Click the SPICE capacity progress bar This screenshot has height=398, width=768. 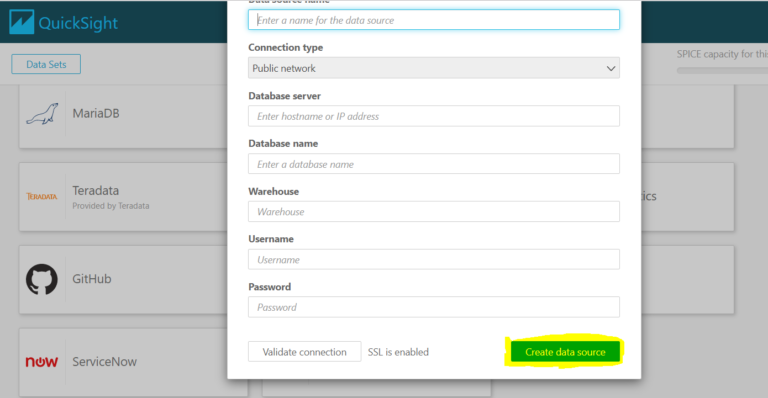(722, 70)
